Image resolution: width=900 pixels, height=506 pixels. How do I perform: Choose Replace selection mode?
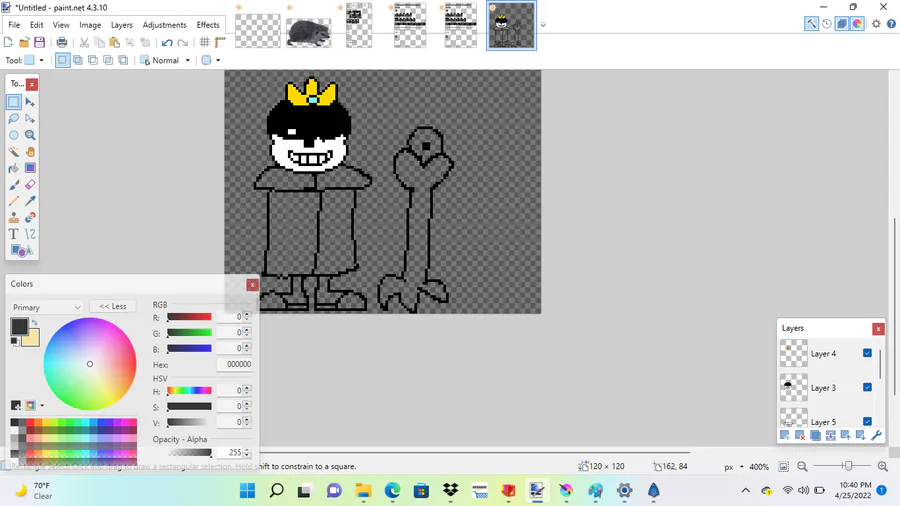pyautogui.click(x=63, y=60)
